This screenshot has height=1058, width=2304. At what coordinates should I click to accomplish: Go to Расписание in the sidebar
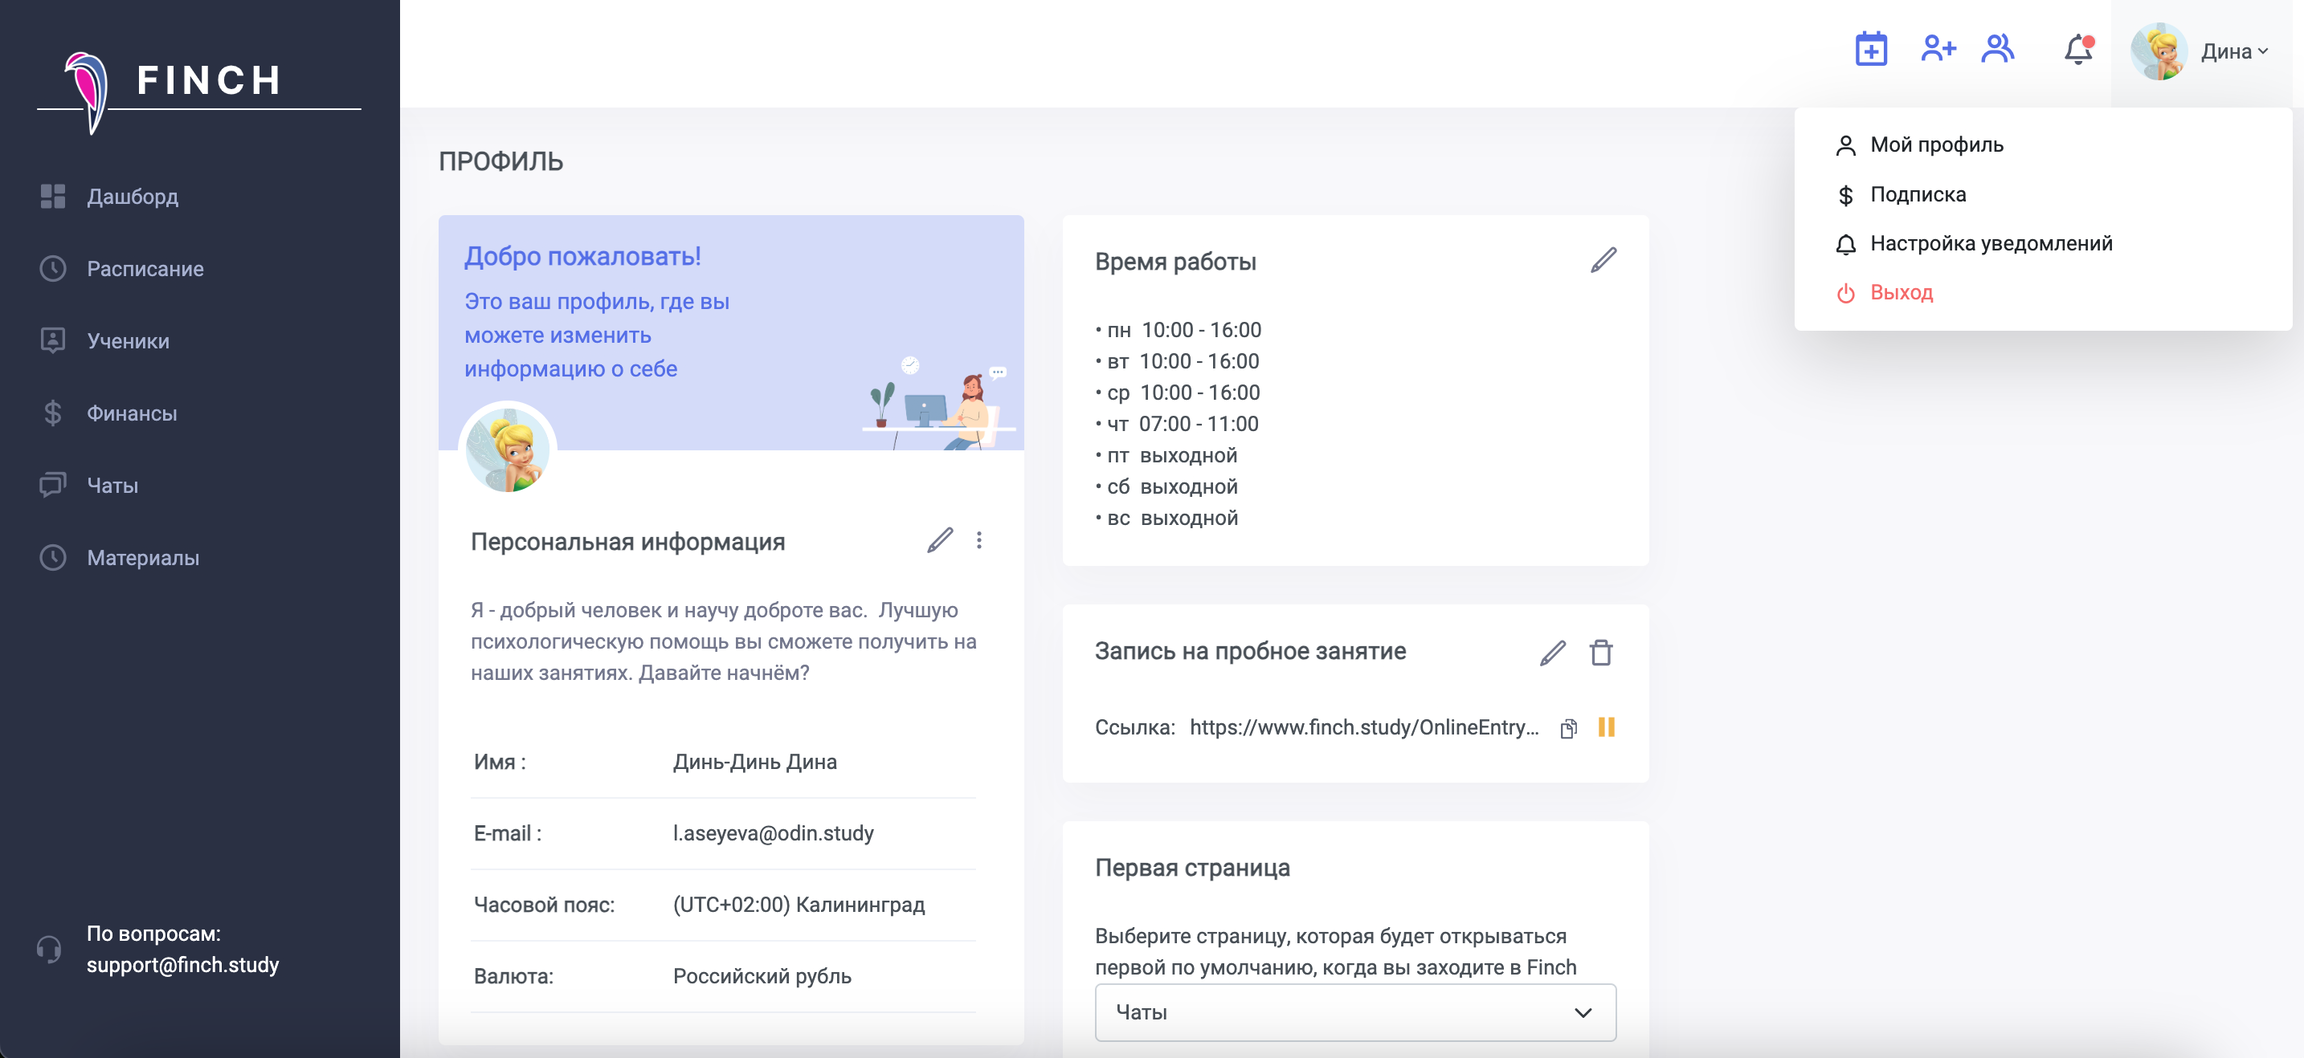tap(145, 269)
